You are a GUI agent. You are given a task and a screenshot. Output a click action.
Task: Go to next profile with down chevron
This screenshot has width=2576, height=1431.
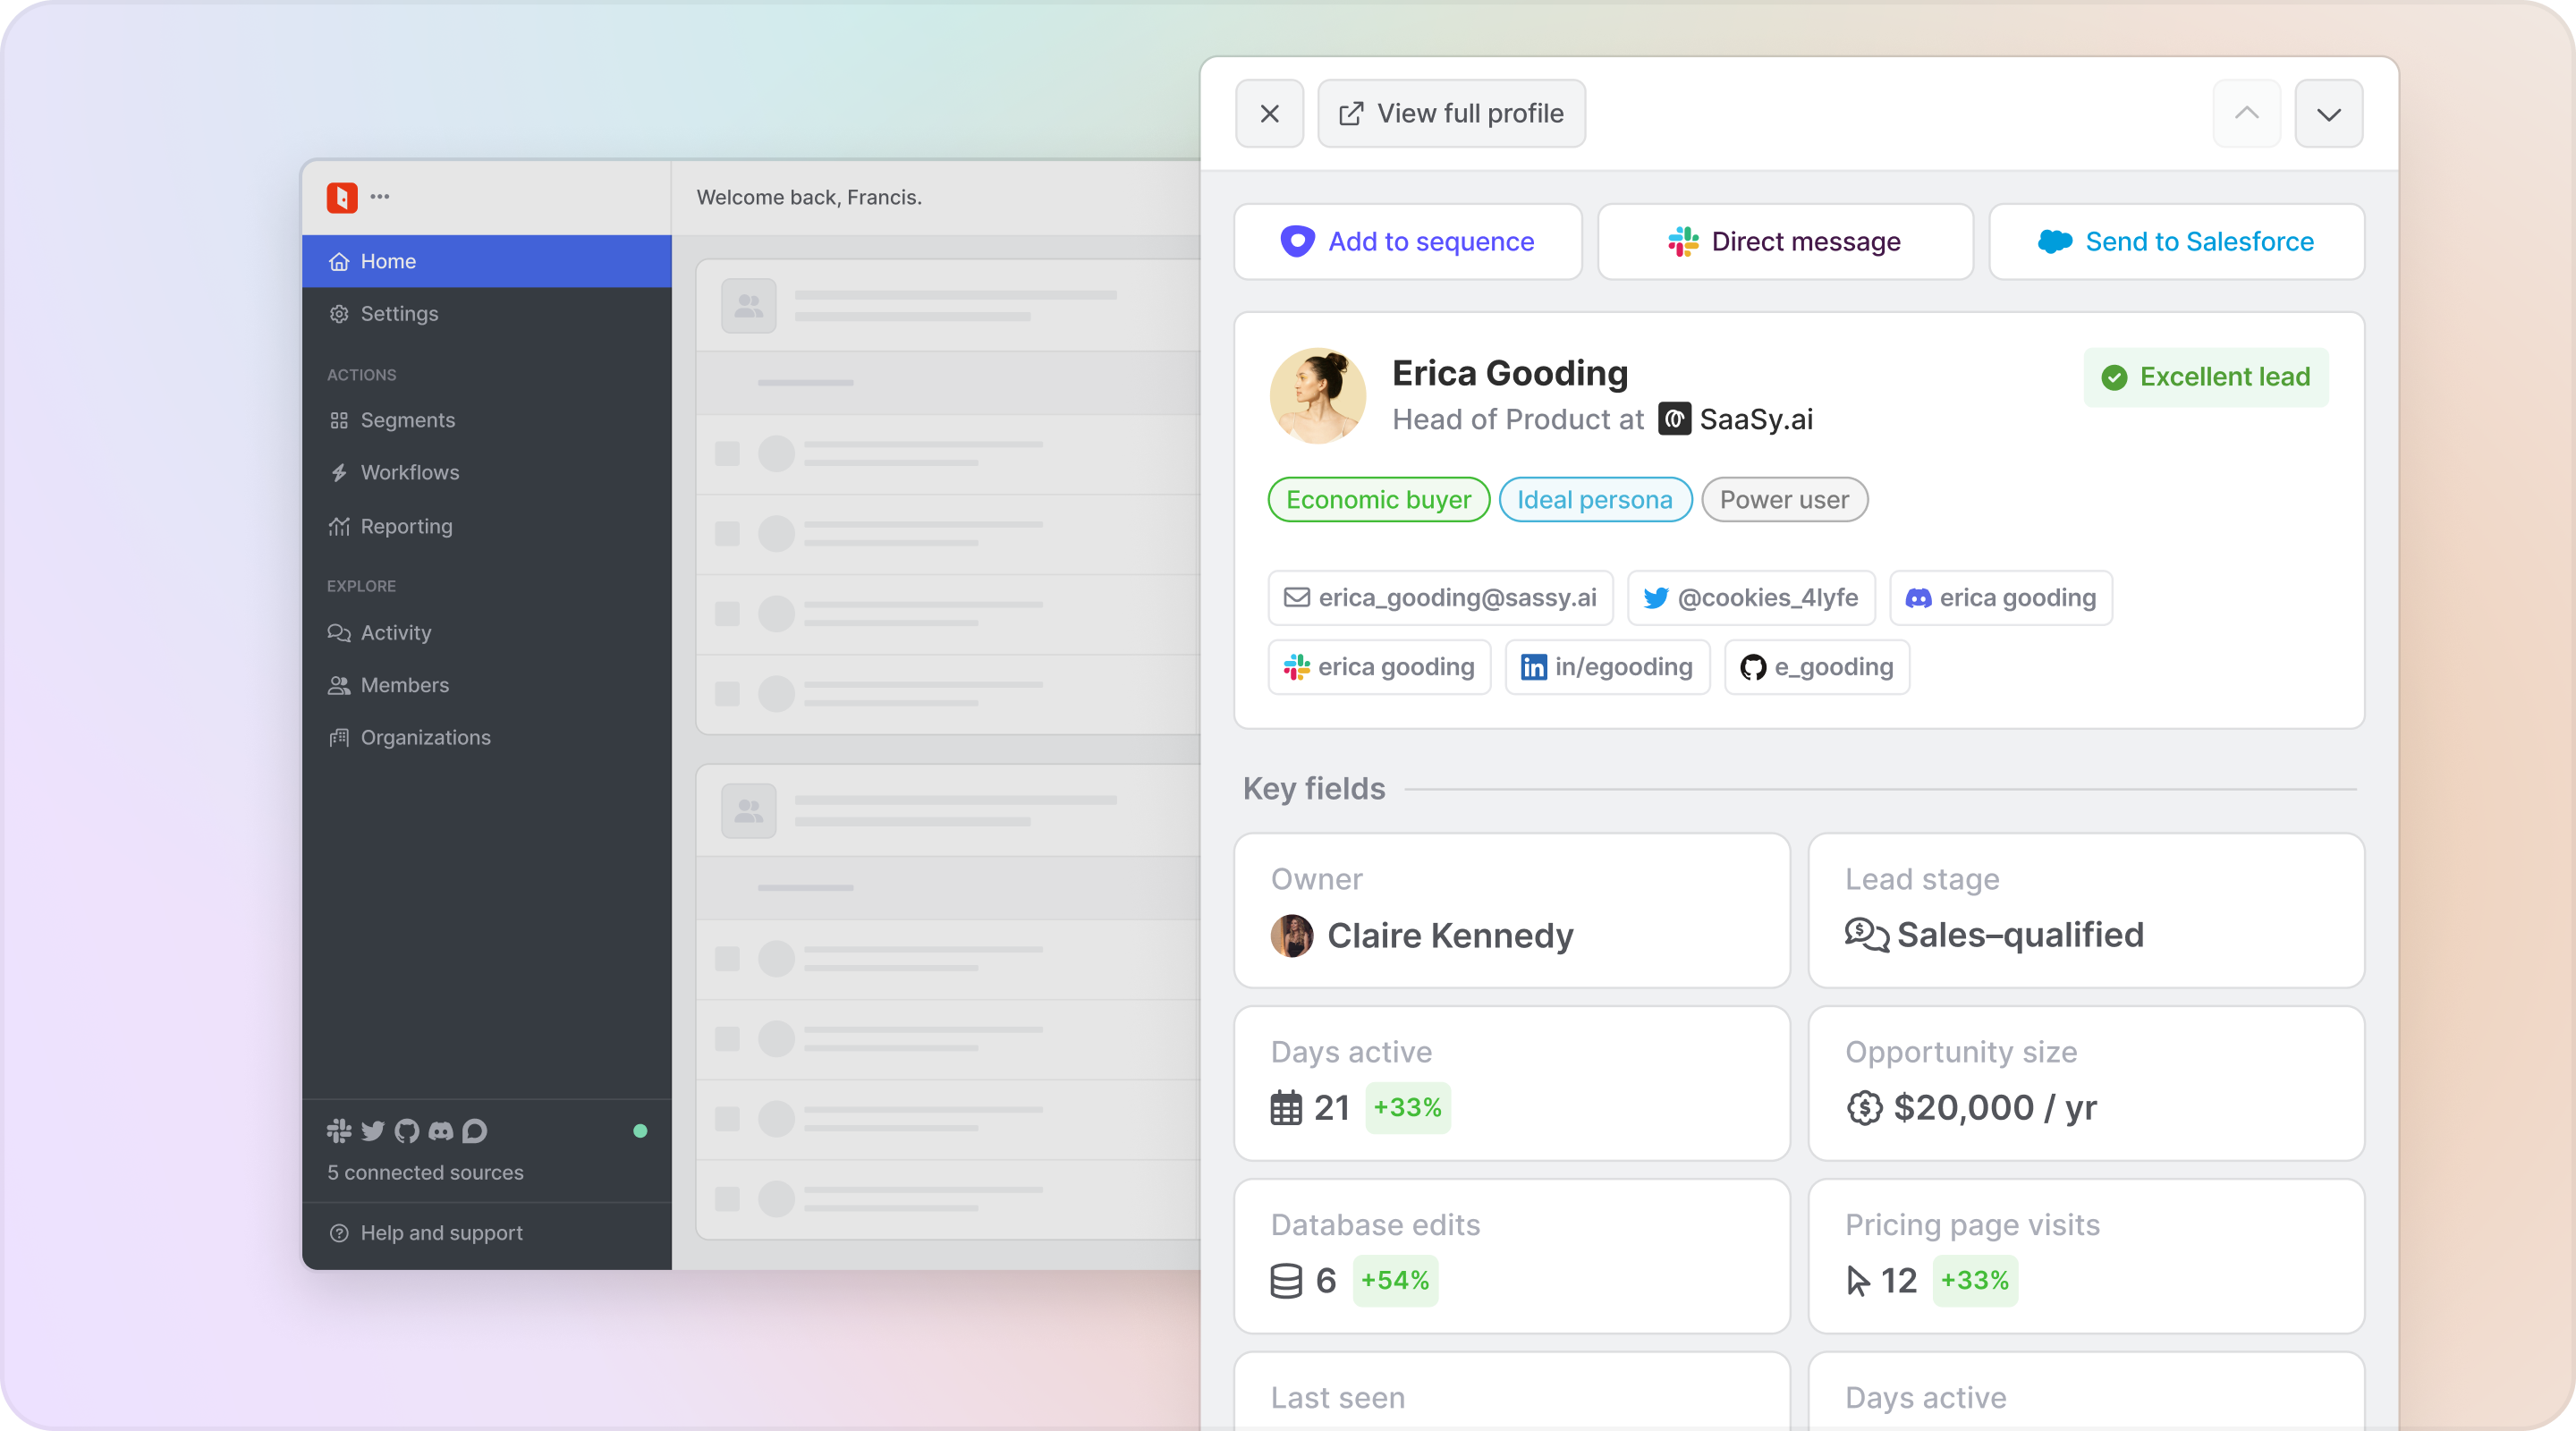(x=2329, y=114)
